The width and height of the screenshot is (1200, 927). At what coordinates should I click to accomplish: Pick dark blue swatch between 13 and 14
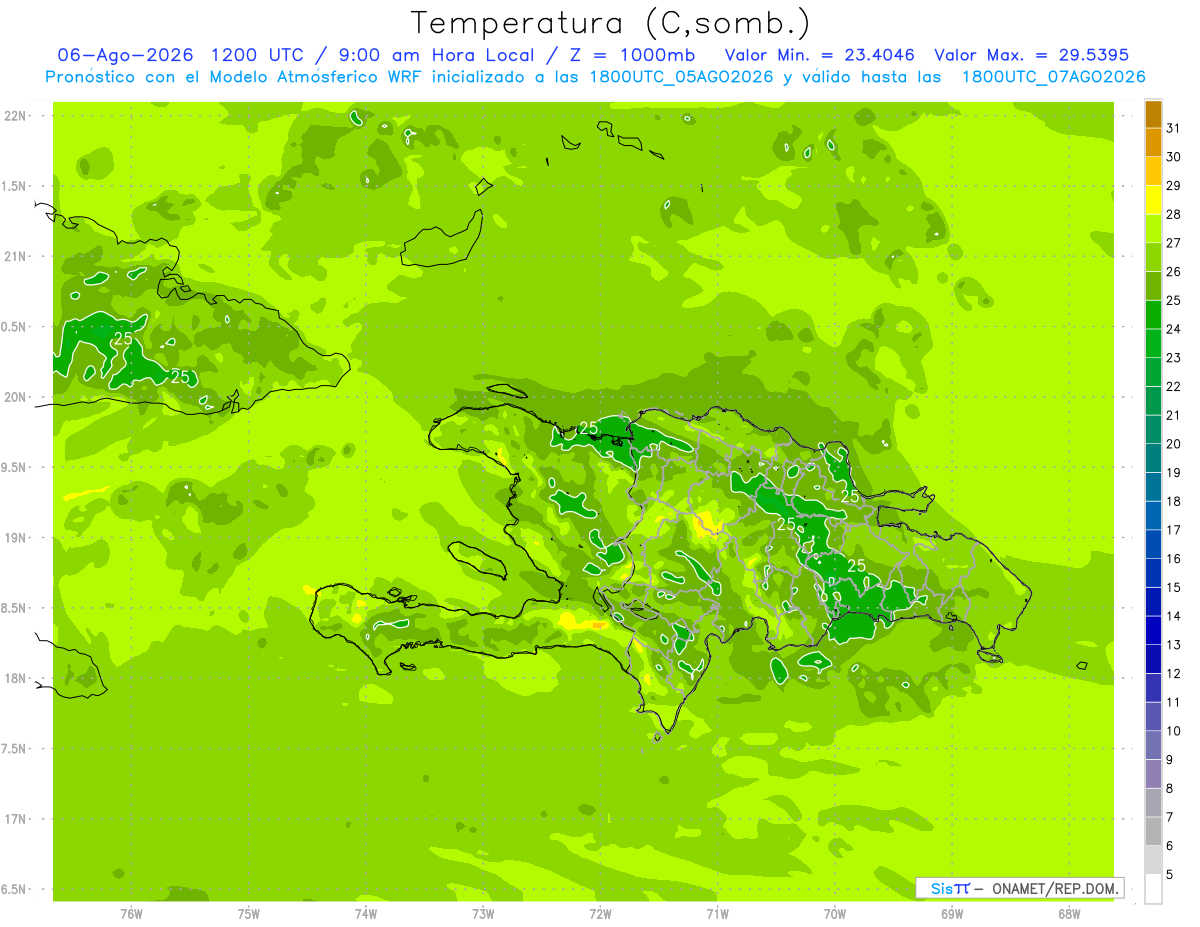(x=1153, y=631)
